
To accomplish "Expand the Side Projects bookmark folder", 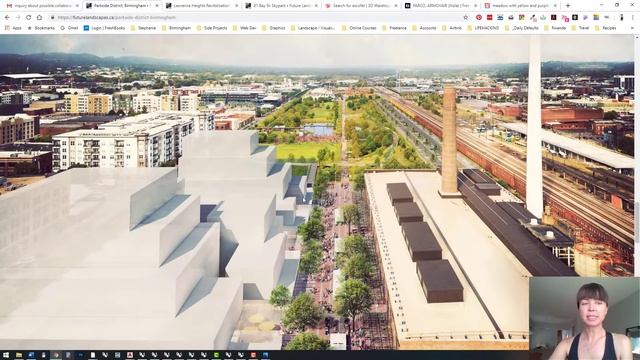I will (x=212, y=28).
